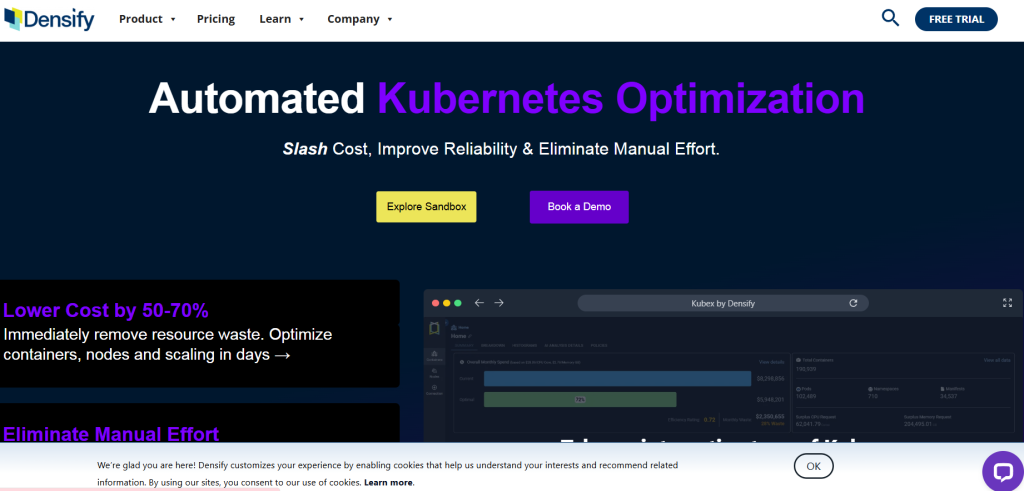Expand the Learn dropdown menu
The width and height of the screenshot is (1024, 491).
[x=282, y=19]
